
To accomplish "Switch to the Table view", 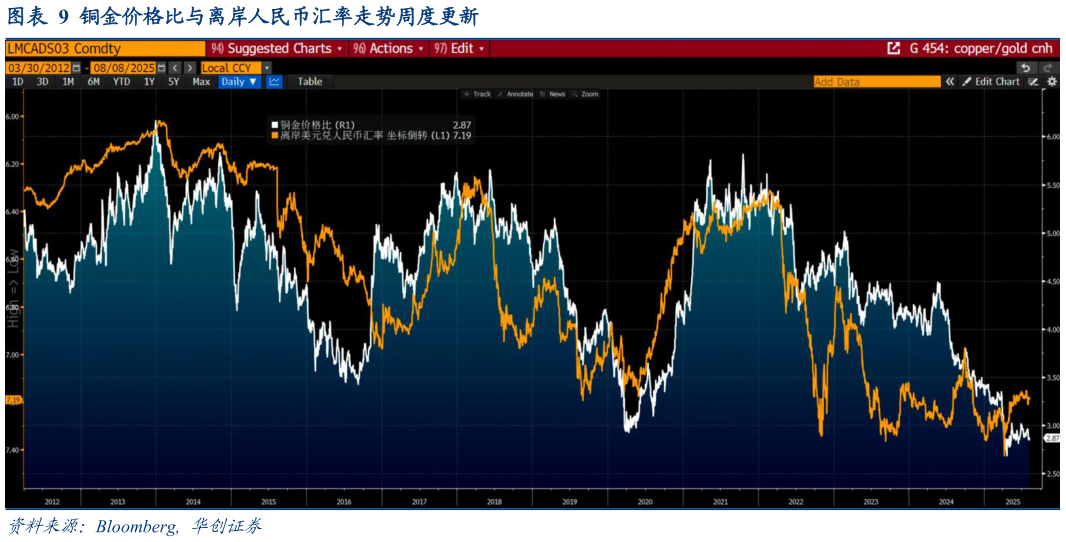I will click(310, 82).
